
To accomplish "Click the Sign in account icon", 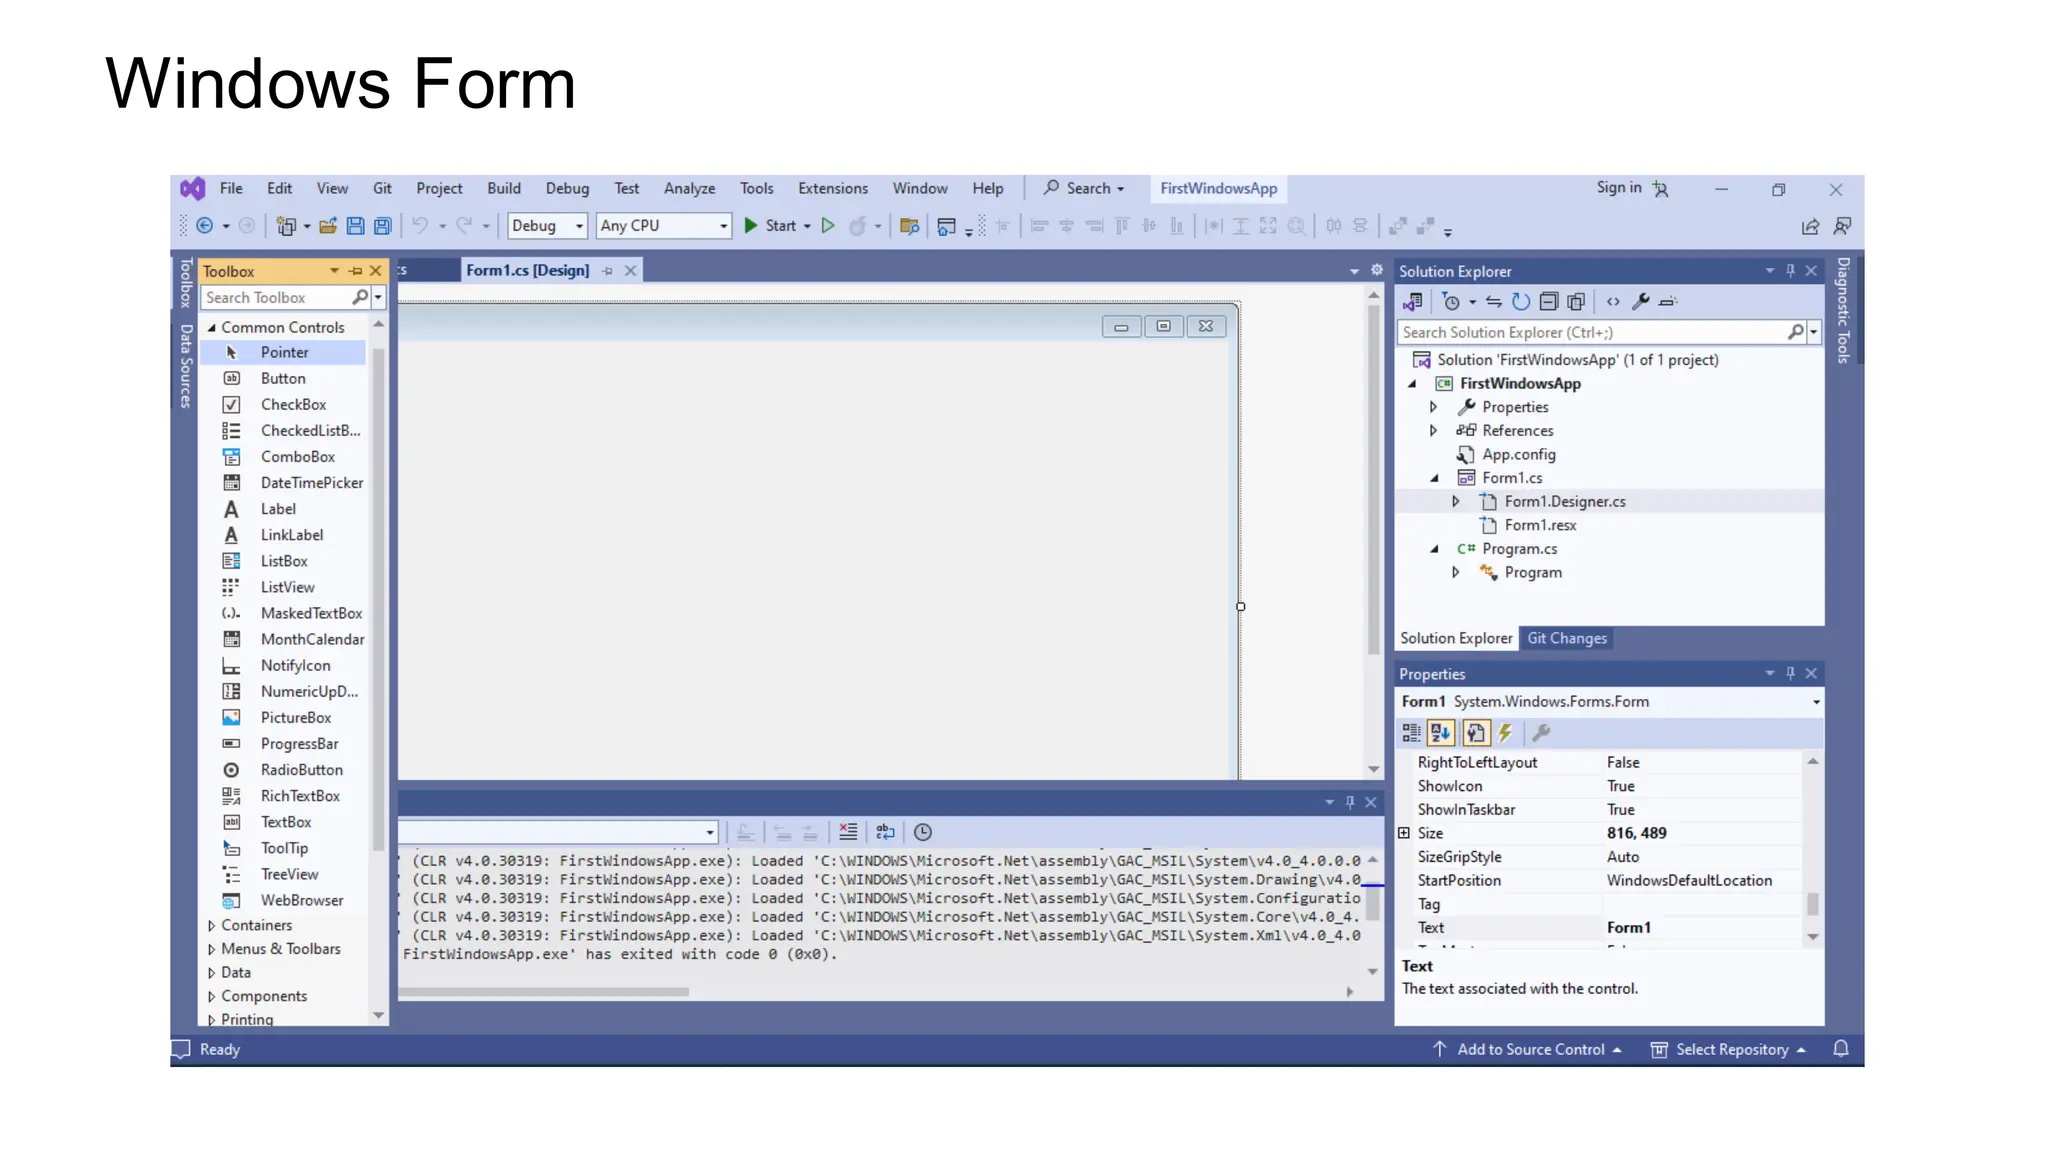I will click(1661, 188).
